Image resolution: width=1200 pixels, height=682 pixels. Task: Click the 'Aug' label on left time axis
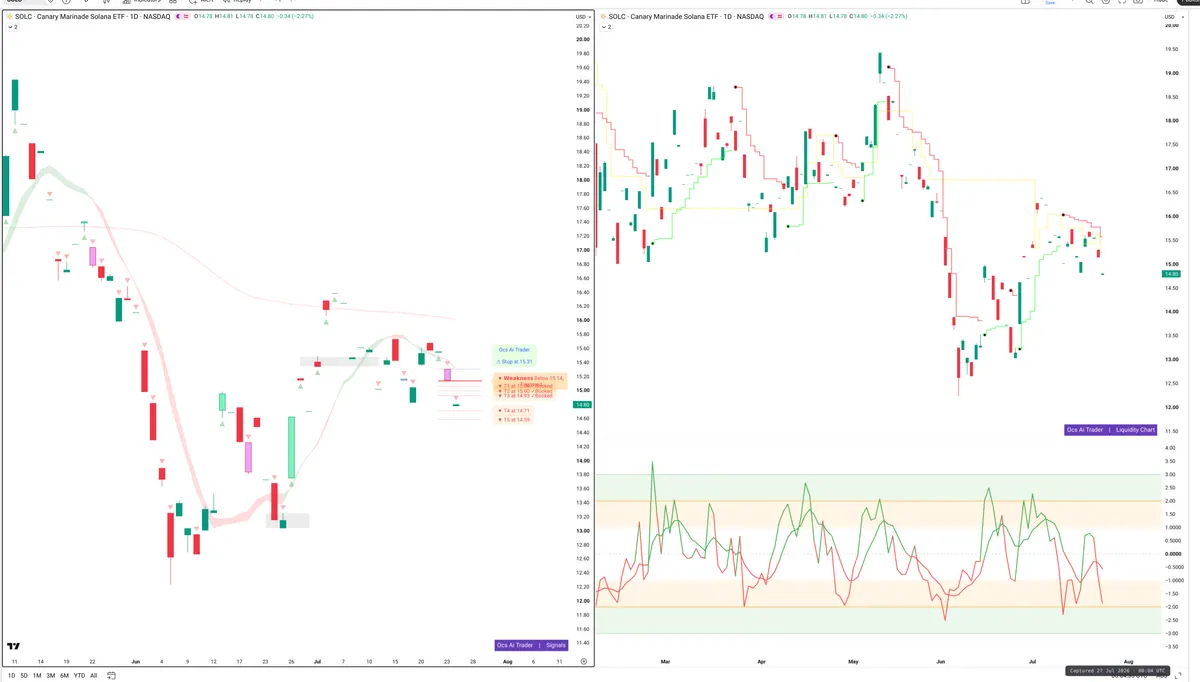pos(506,662)
